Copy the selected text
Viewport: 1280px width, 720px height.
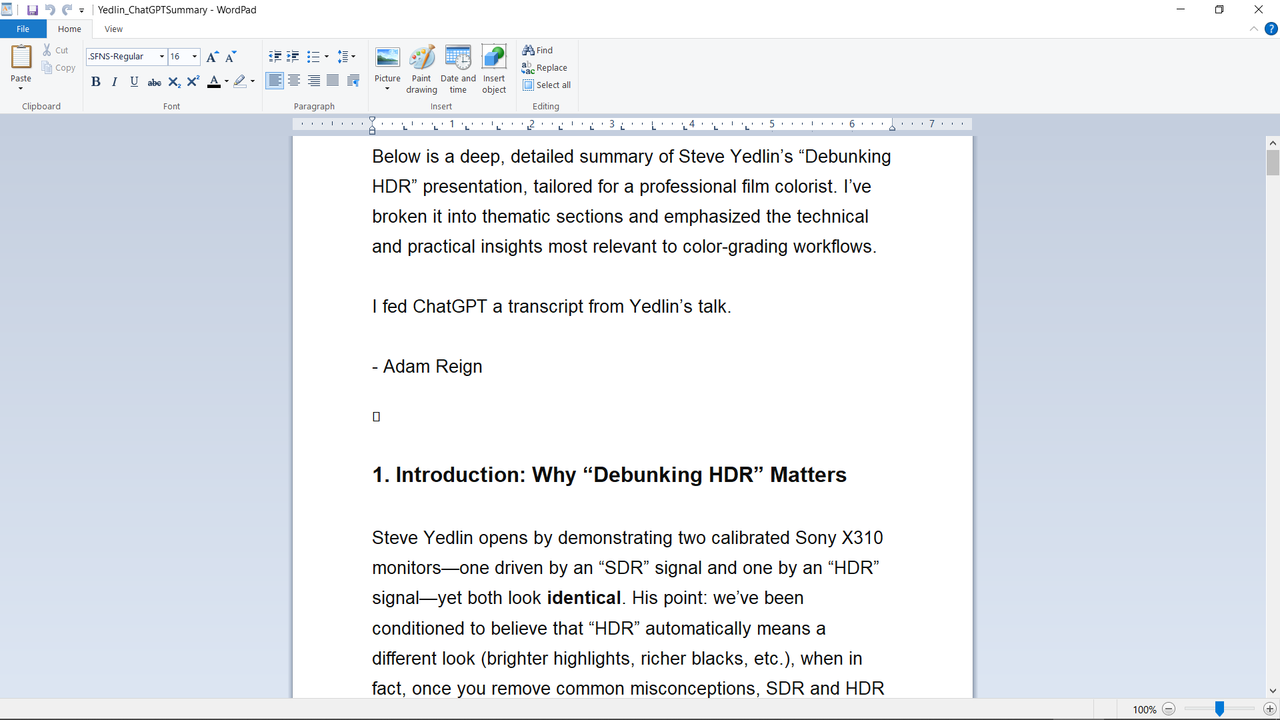(59, 68)
